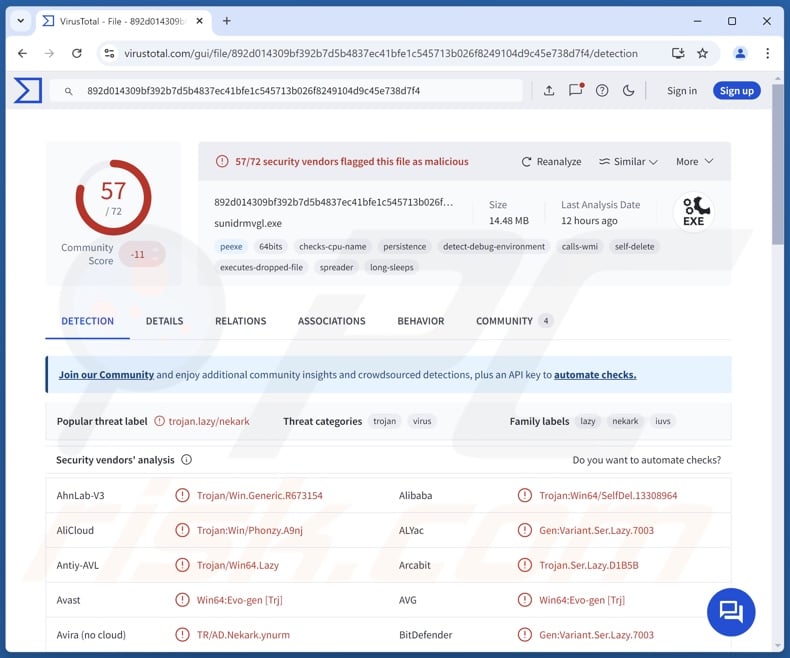The image size is (790, 658).
Task: Click alert icon for BitDefender detection
Action: pos(524,635)
